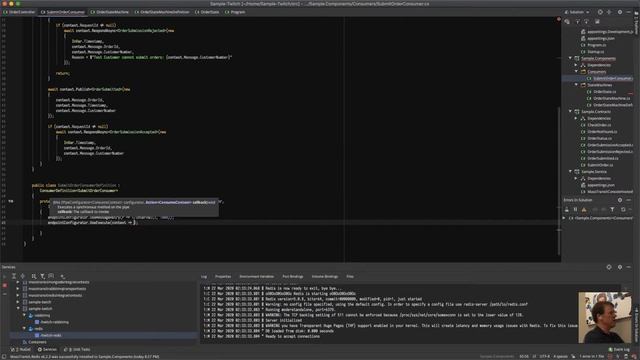Open the OrderStateMachineDefinition editor tab

coord(162,12)
